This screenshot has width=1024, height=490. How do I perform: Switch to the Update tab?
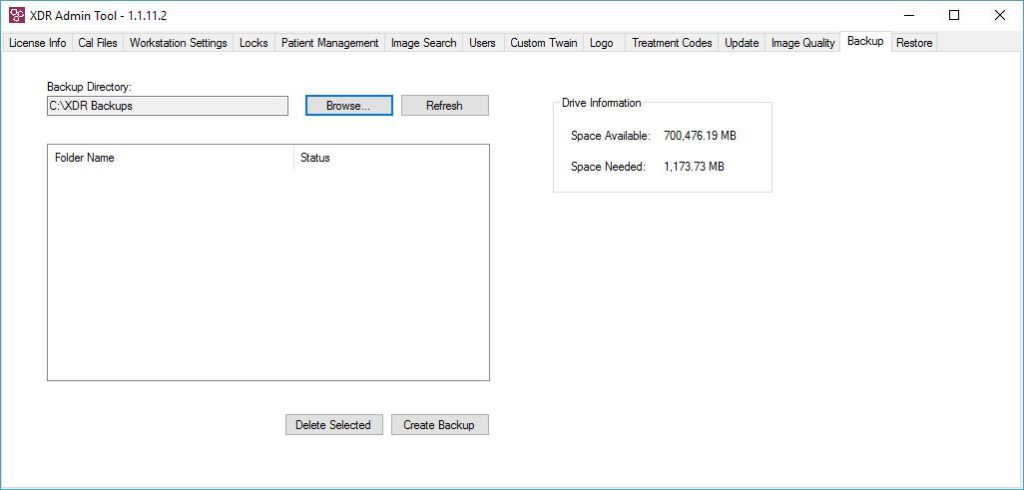(741, 43)
